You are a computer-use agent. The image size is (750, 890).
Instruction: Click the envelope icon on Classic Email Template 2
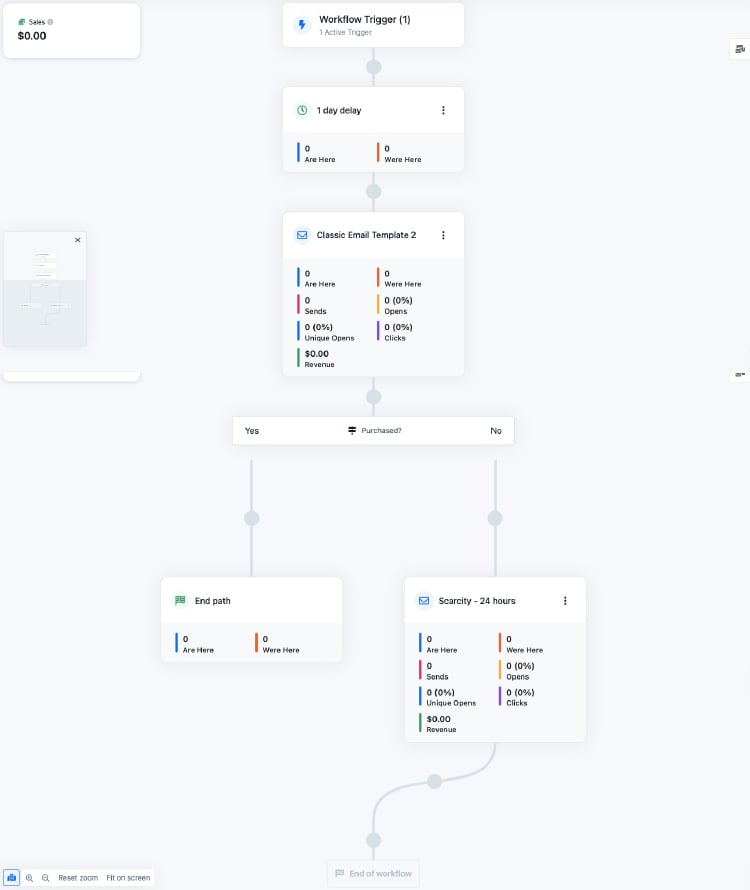[302, 235]
